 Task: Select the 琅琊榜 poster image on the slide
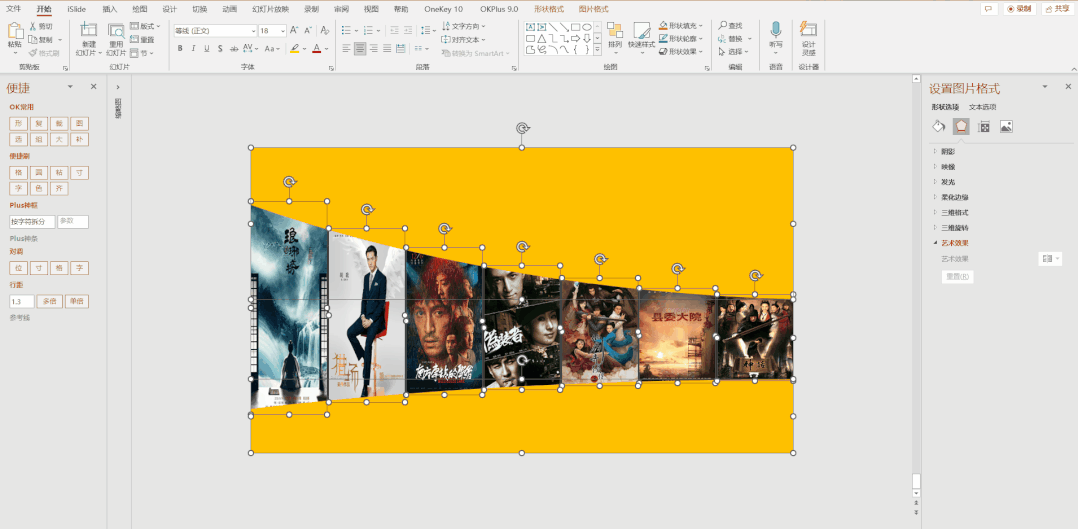click(289, 307)
